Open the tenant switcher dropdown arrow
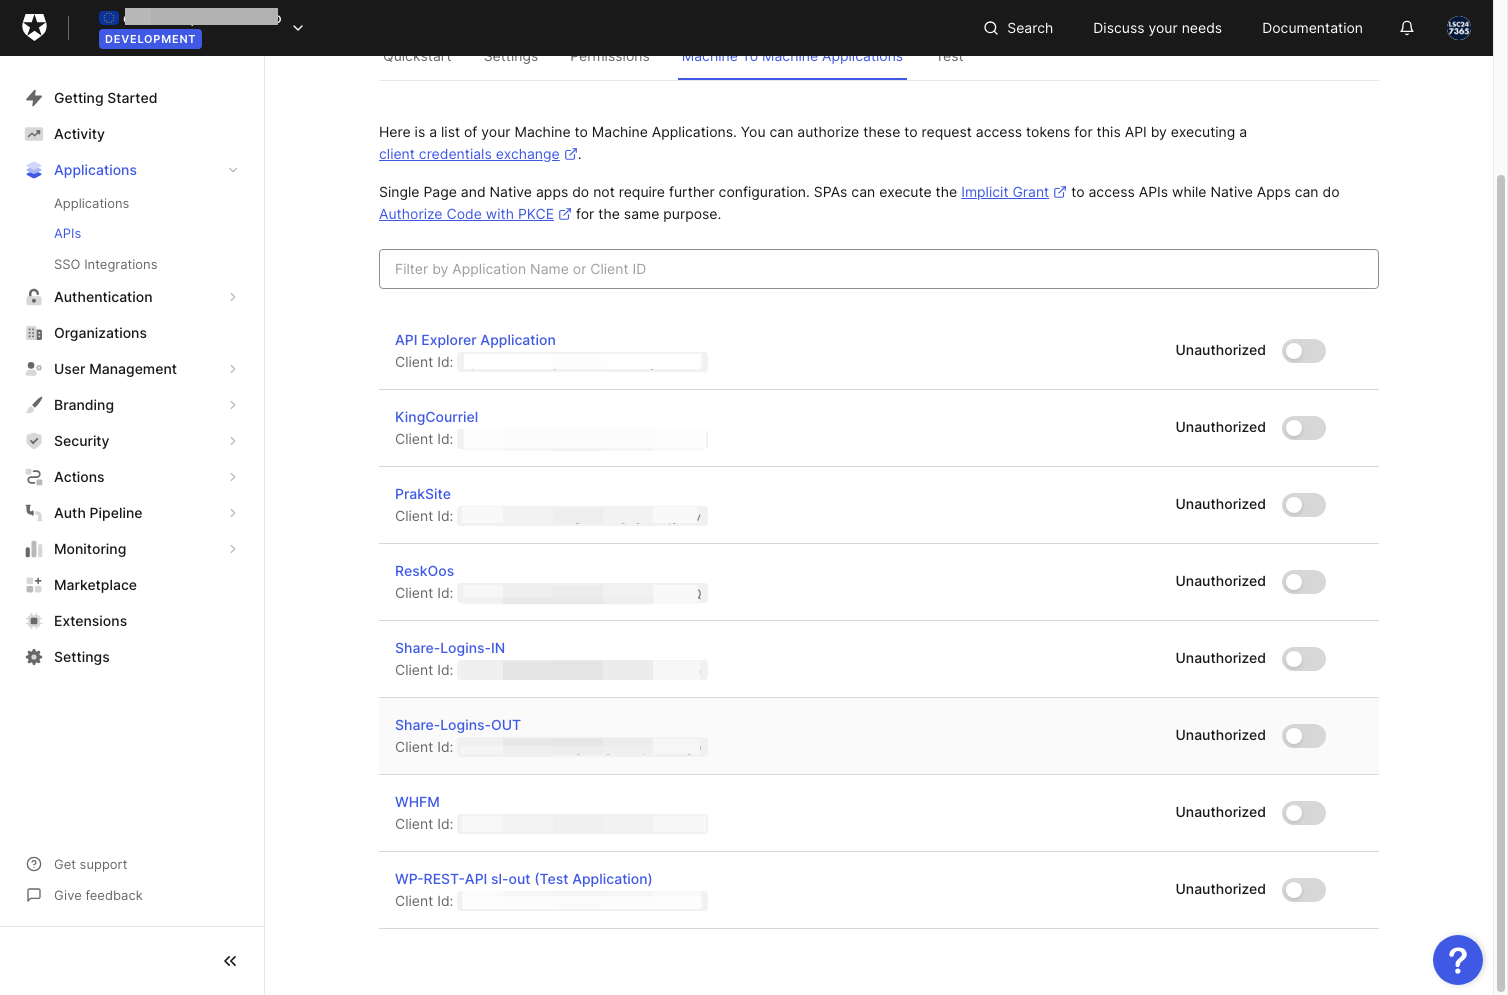Image resolution: width=1508 pixels, height=995 pixels. click(x=298, y=28)
